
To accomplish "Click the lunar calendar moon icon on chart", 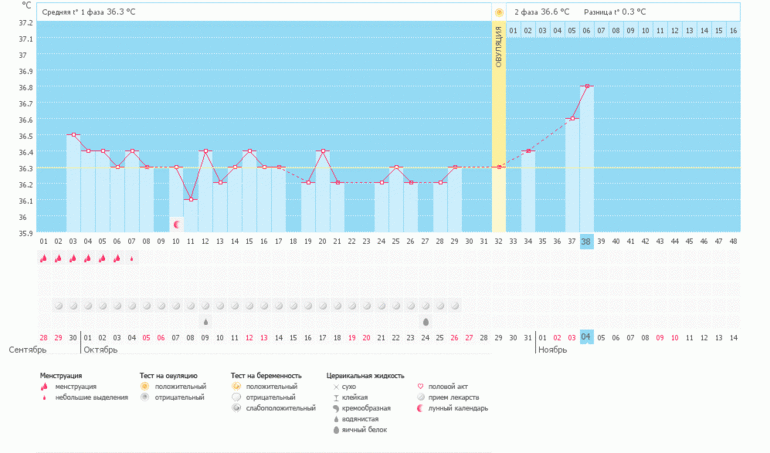I will click(x=177, y=224).
